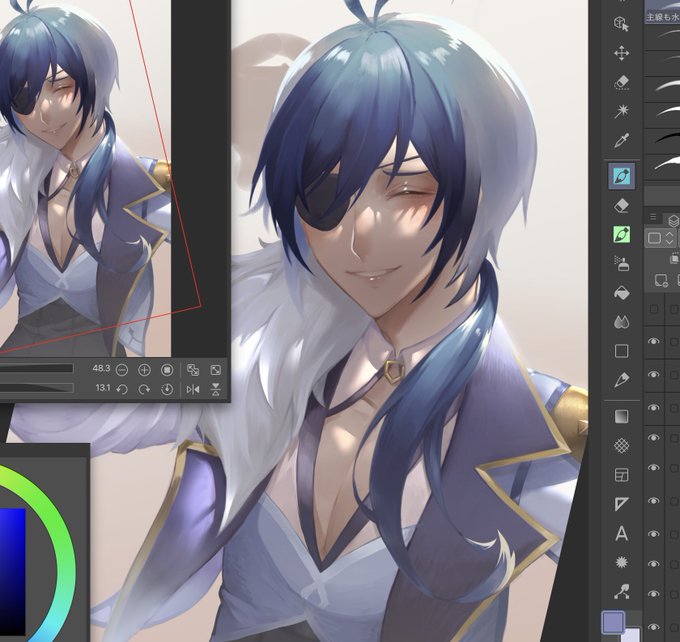
Task: Click the 13.1 rotation value in Navigator
Action: (103, 388)
